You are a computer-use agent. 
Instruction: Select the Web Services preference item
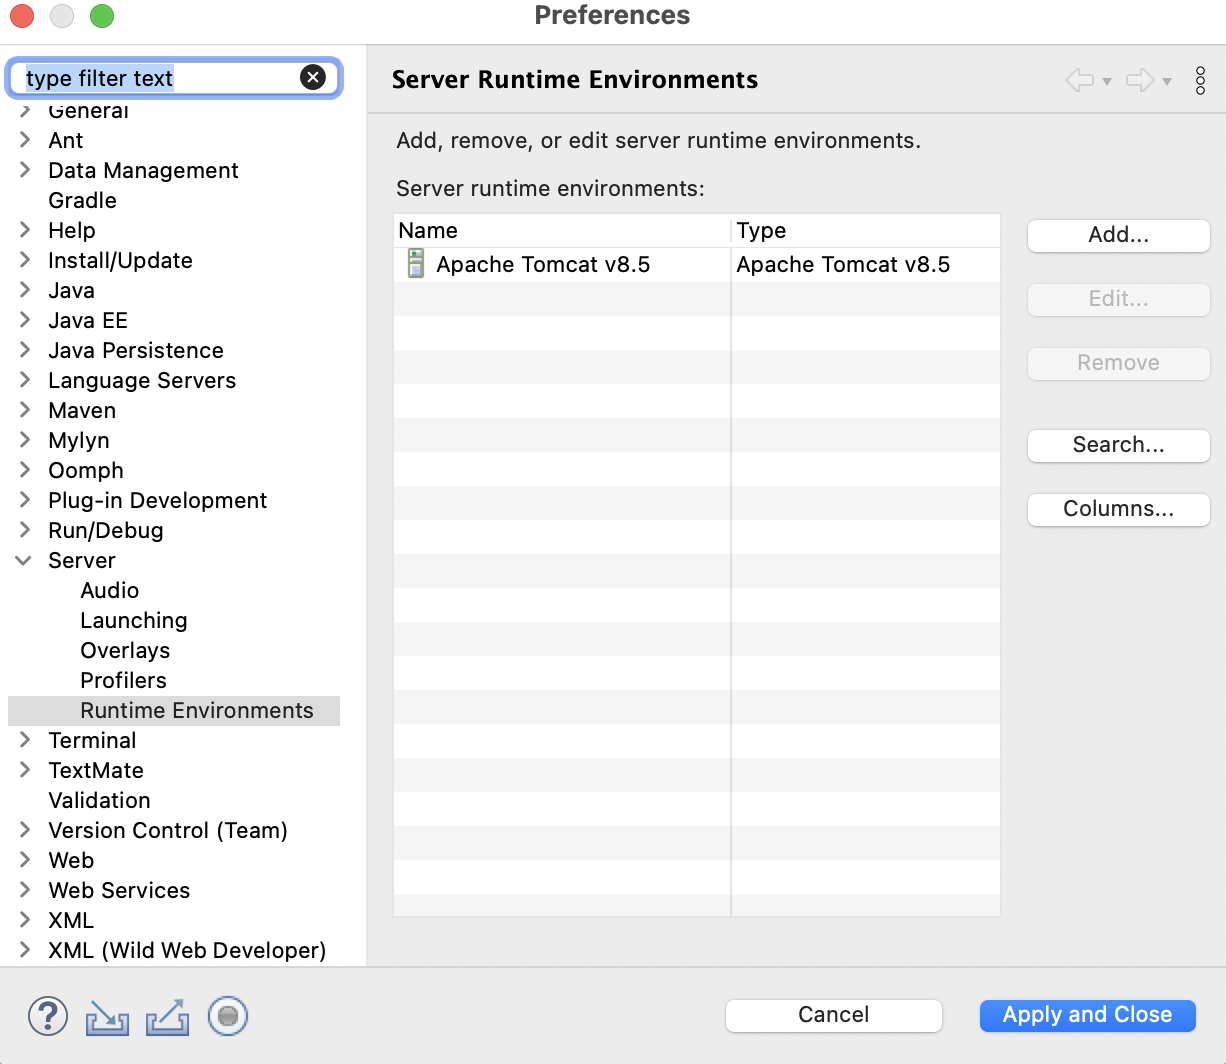point(119,890)
